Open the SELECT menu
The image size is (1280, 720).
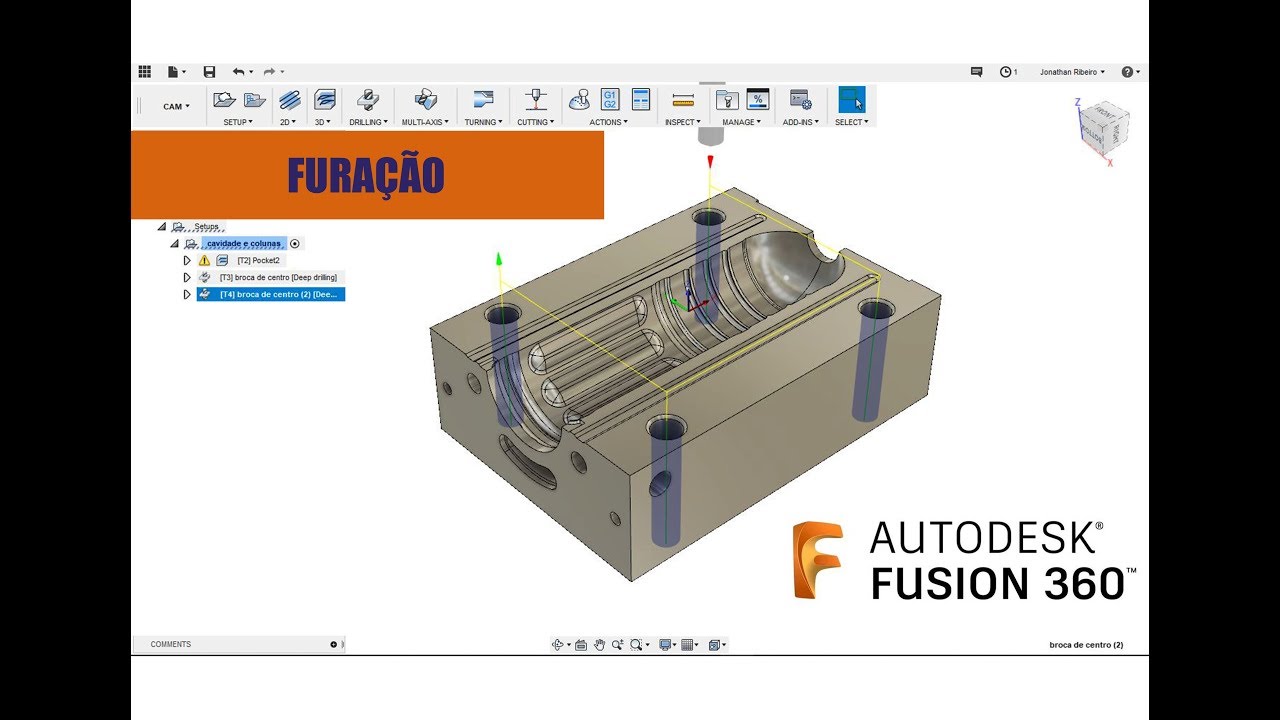pos(852,122)
